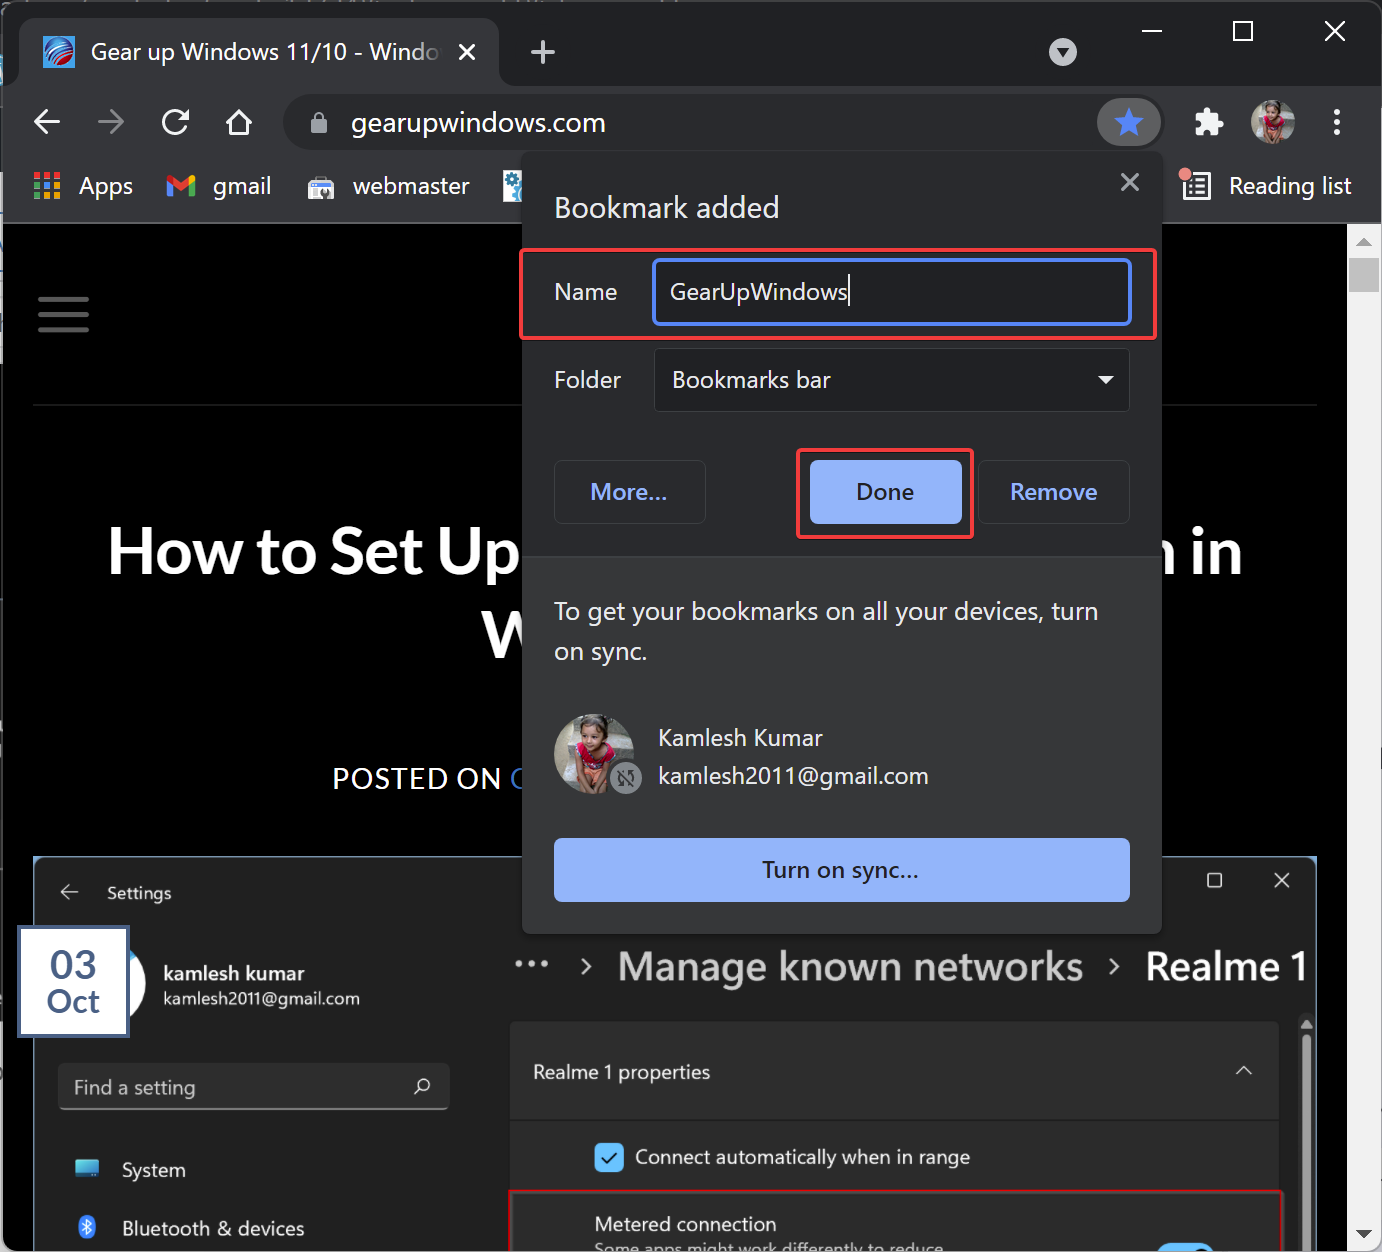
Task: Click the page scrollbar up arrow
Action: [x=1364, y=242]
